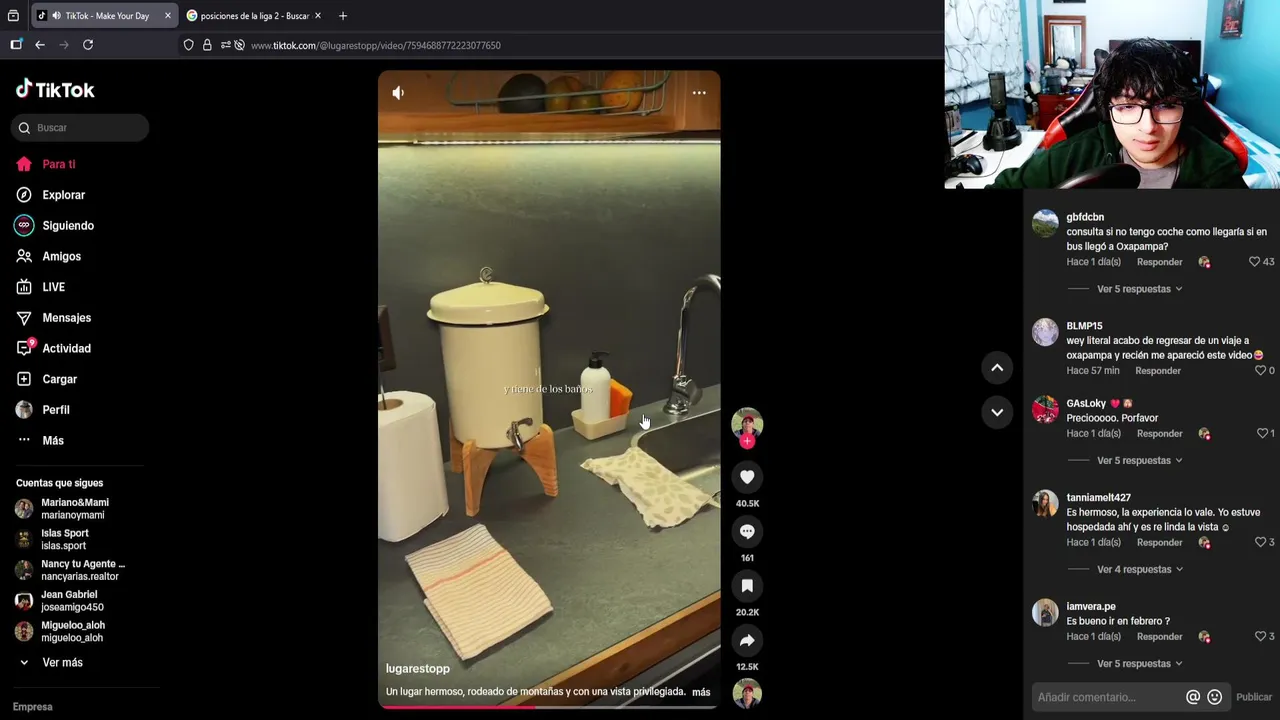Click the shield tracking protection icon
This screenshot has width=1280, height=720.
188,45
